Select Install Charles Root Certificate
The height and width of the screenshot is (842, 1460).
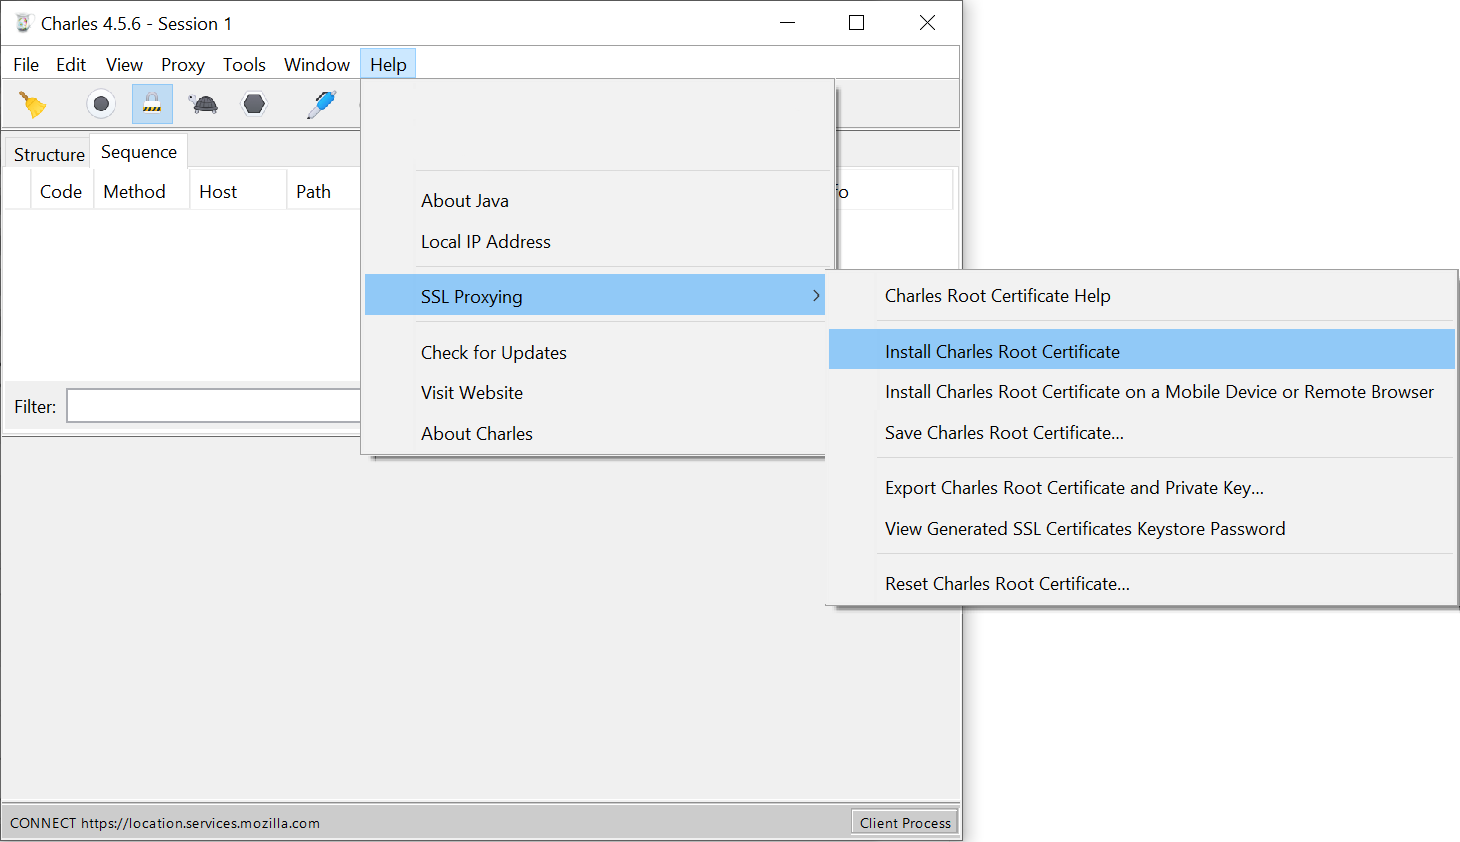point(1002,349)
